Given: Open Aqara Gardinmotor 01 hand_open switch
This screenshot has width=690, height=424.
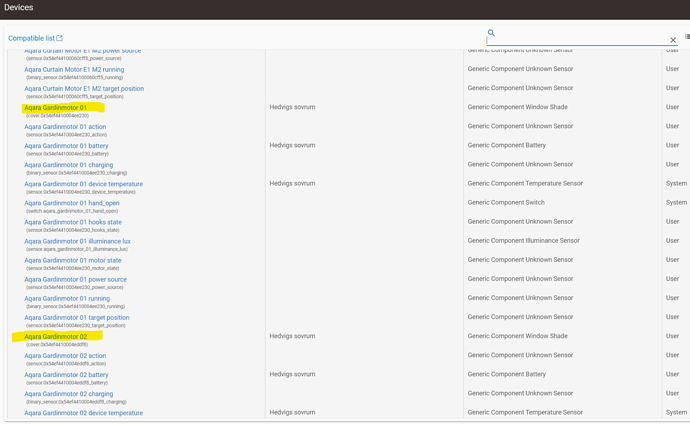Looking at the screenshot, I should 72,203.
